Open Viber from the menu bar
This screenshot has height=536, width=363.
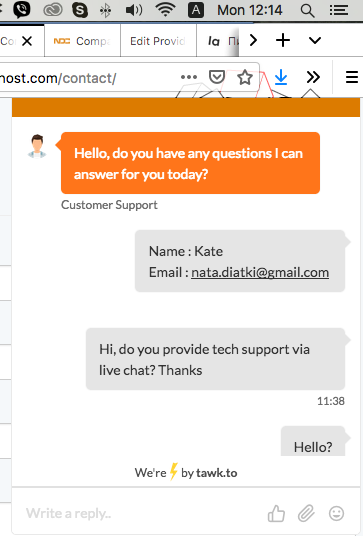click(22, 10)
